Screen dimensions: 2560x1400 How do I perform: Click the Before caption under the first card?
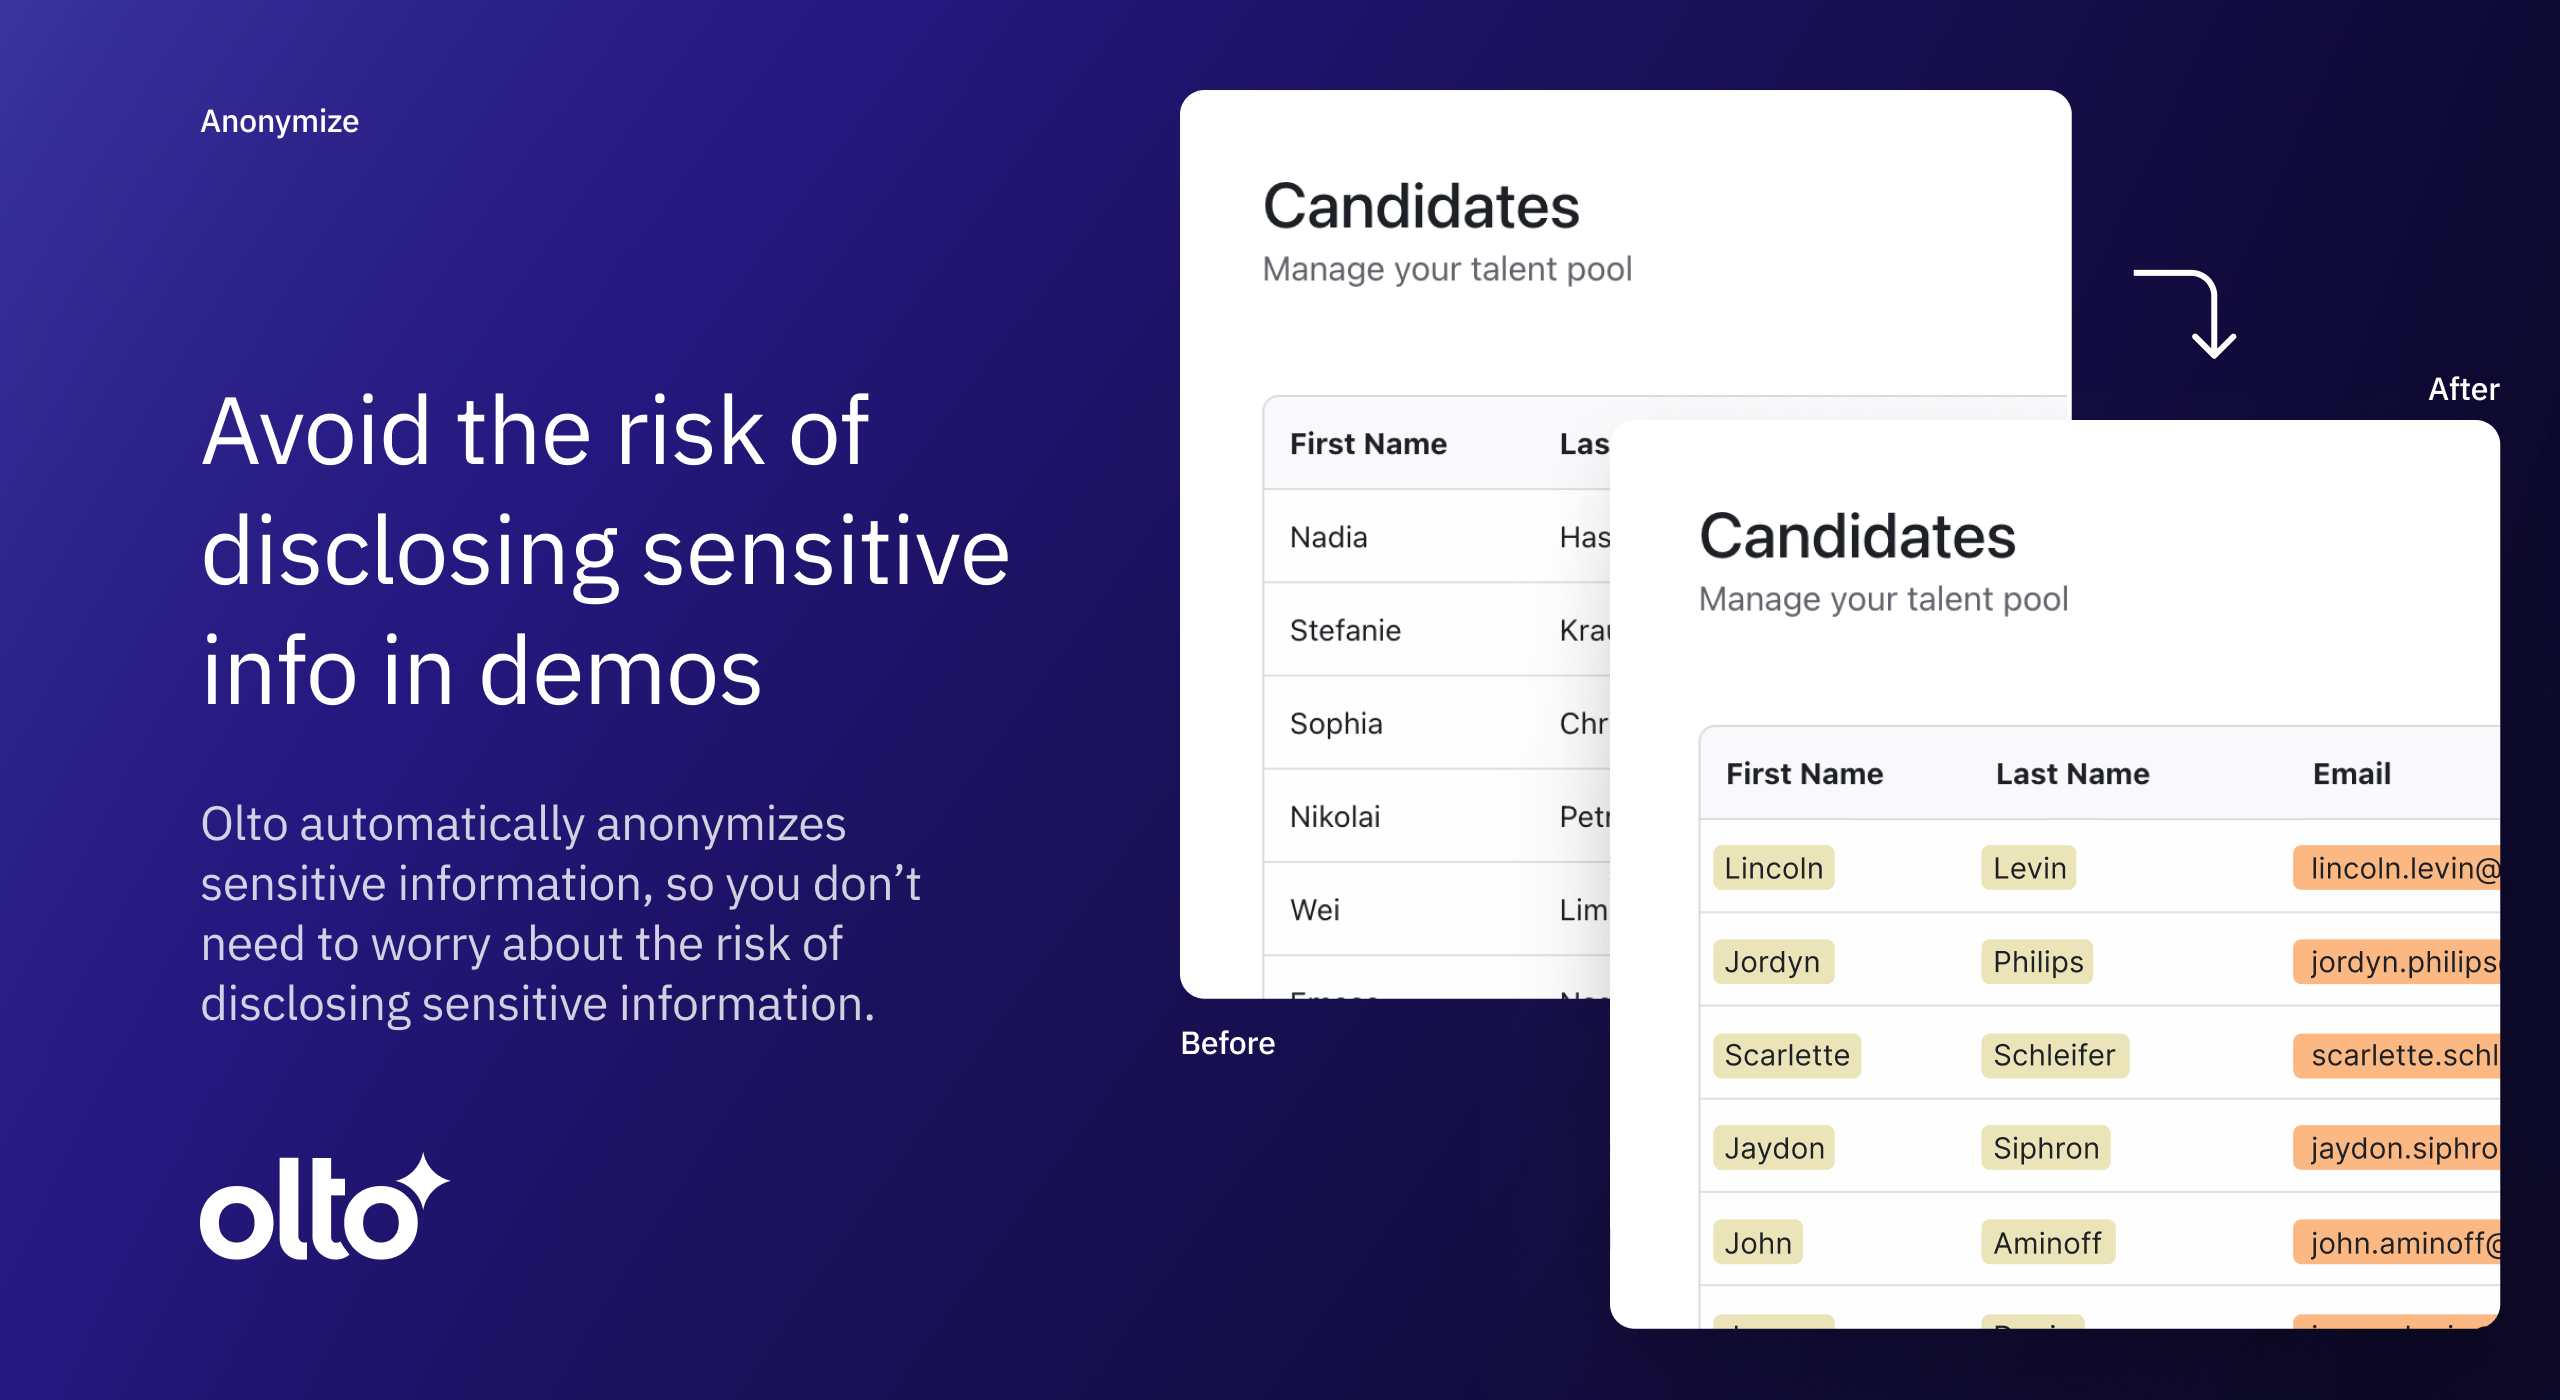point(1227,1043)
